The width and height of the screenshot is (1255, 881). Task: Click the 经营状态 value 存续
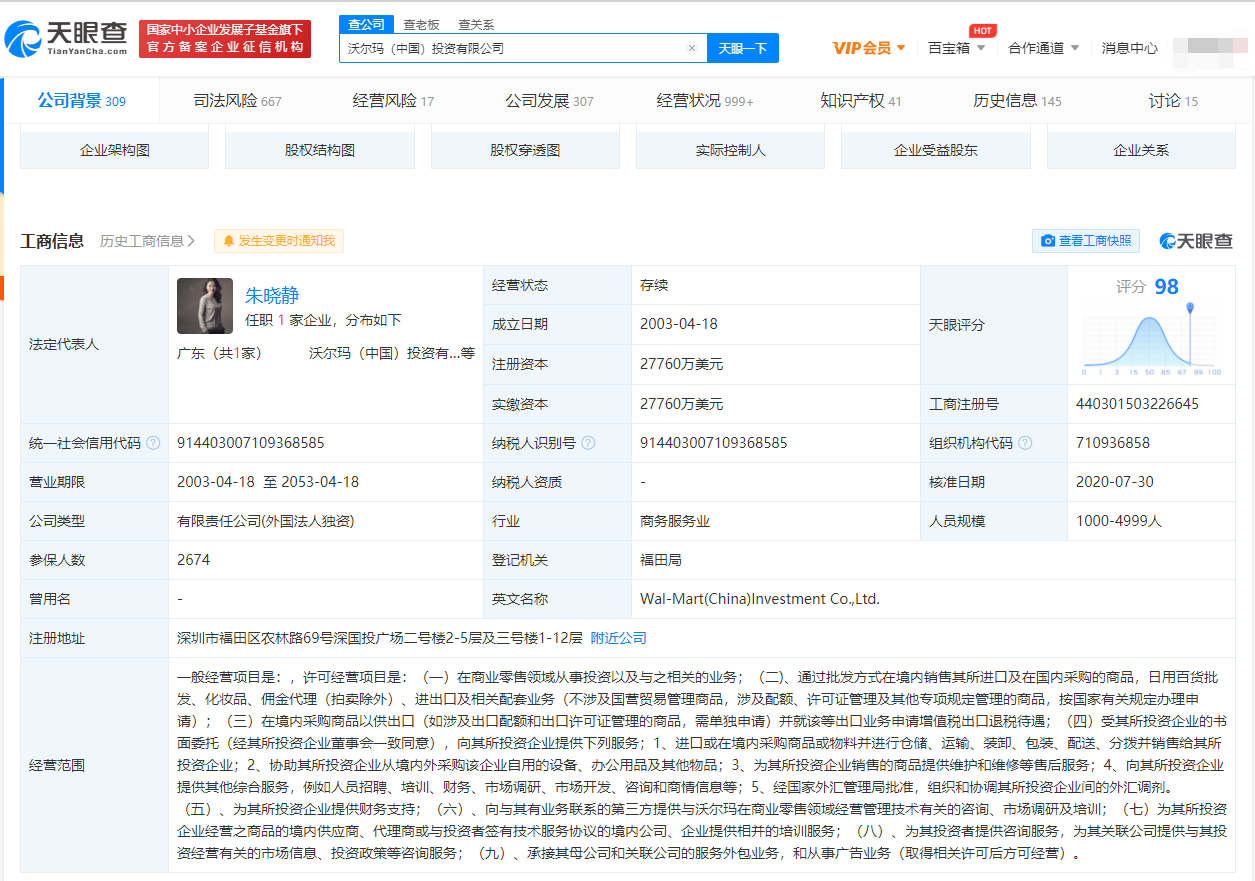[x=654, y=285]
